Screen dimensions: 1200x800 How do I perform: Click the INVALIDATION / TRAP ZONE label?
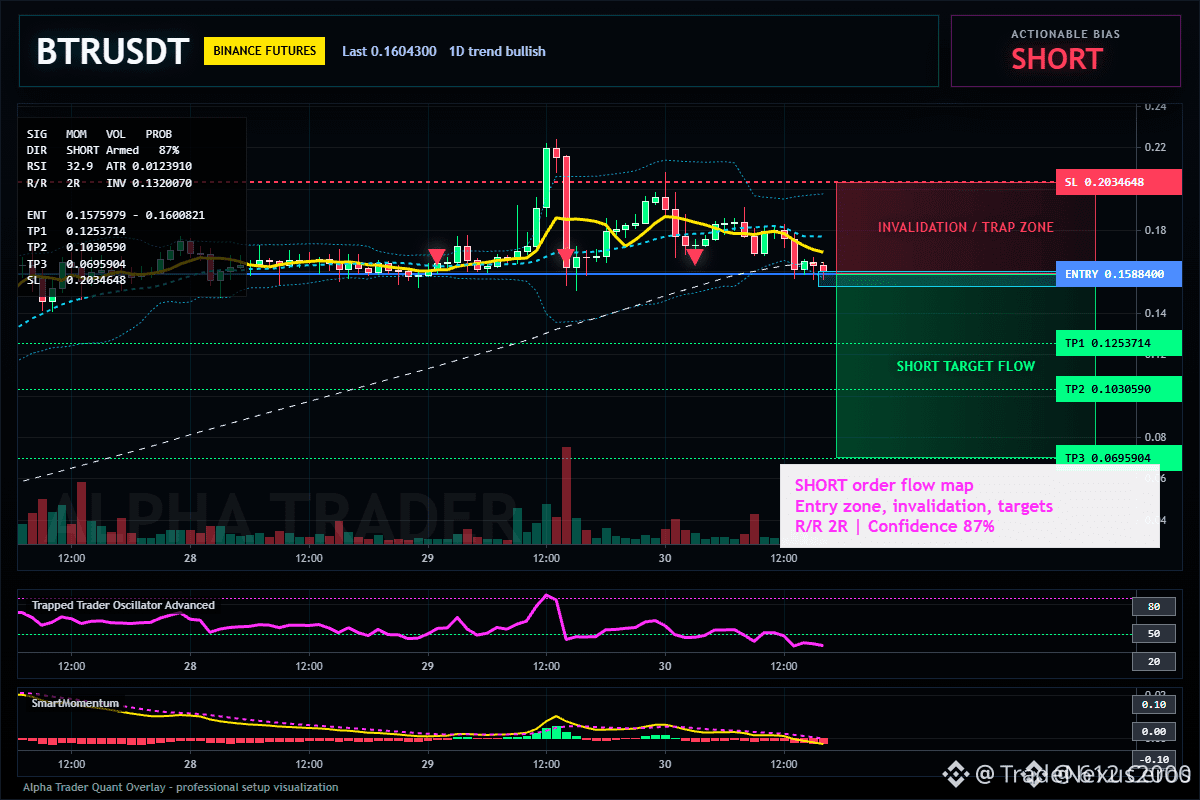[x=966, y=227]
